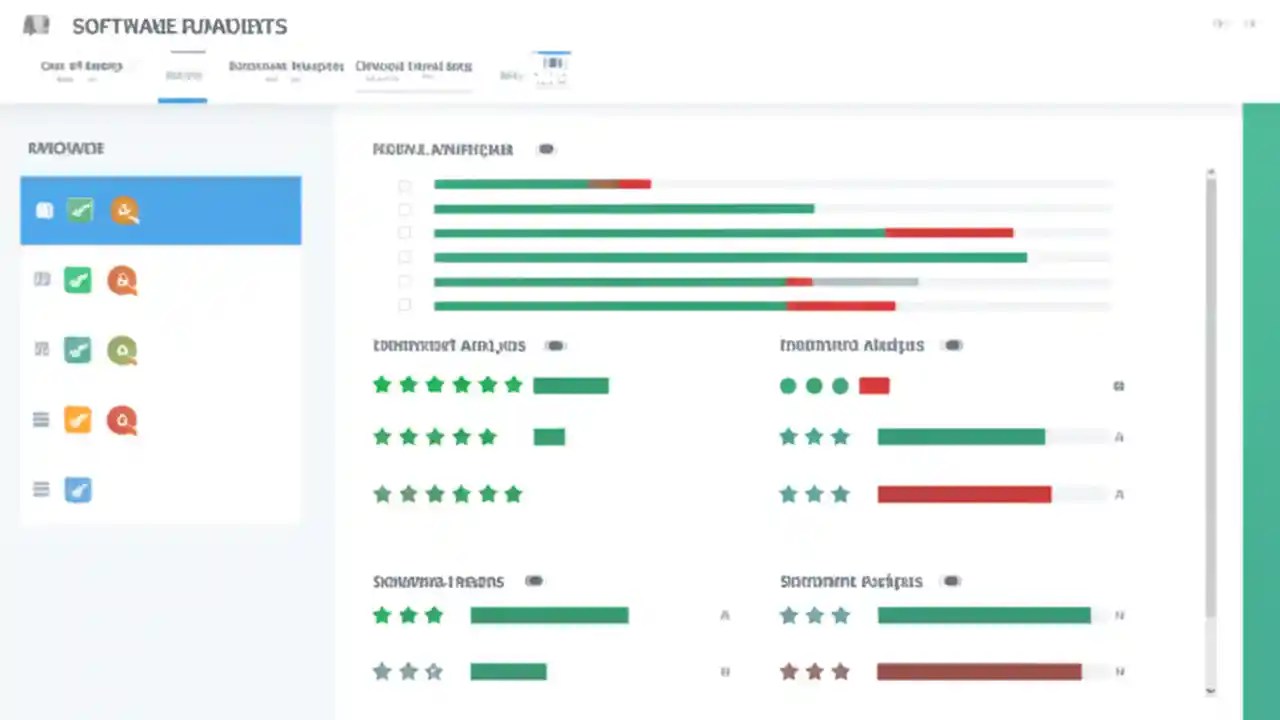
Task: Toggle the switch beside the top ratings section header
Action: click(545, 148)
